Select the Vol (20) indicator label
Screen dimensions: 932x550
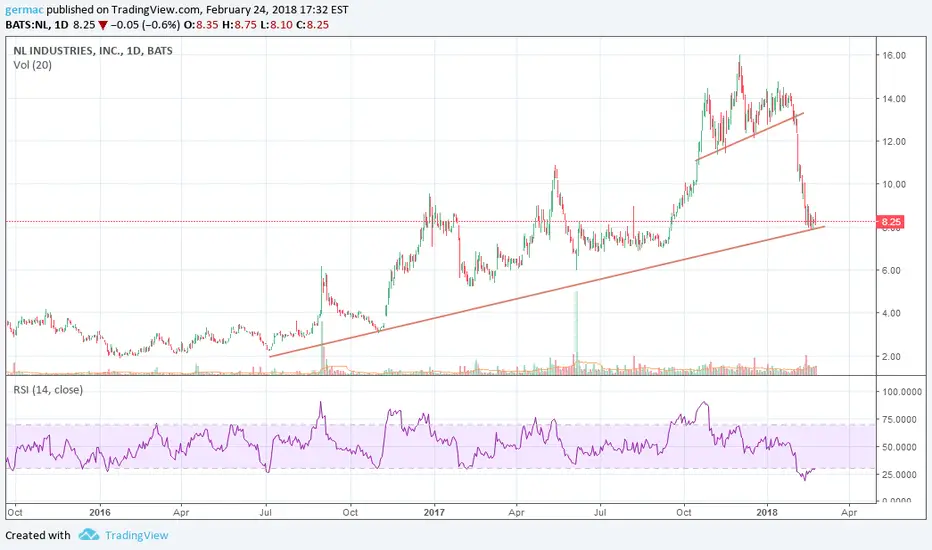point(33,65)
